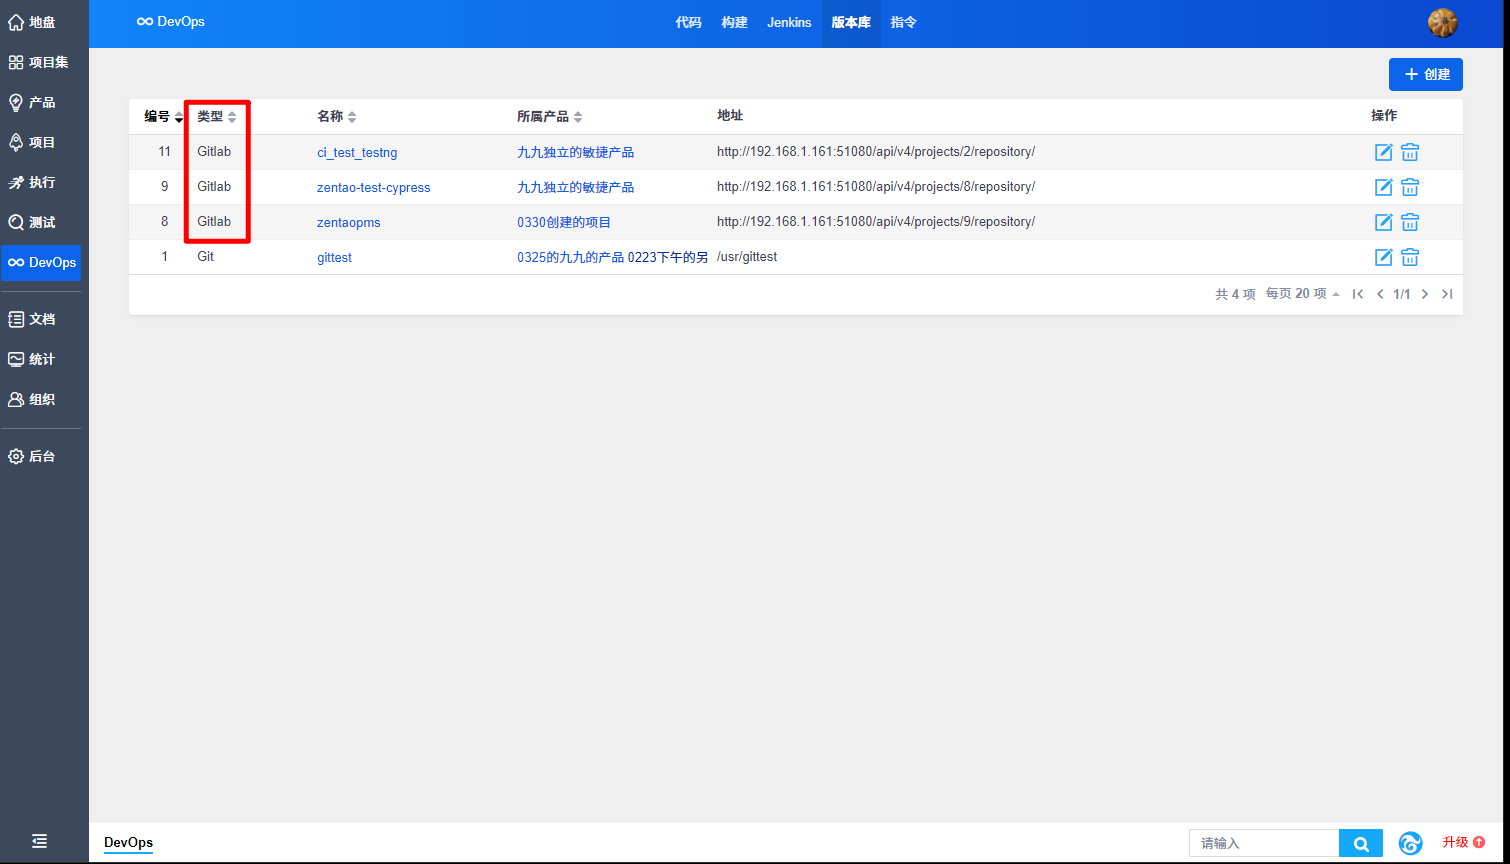Open the 代码 tab
This screenshot has width=1510, height=864.
688,23
